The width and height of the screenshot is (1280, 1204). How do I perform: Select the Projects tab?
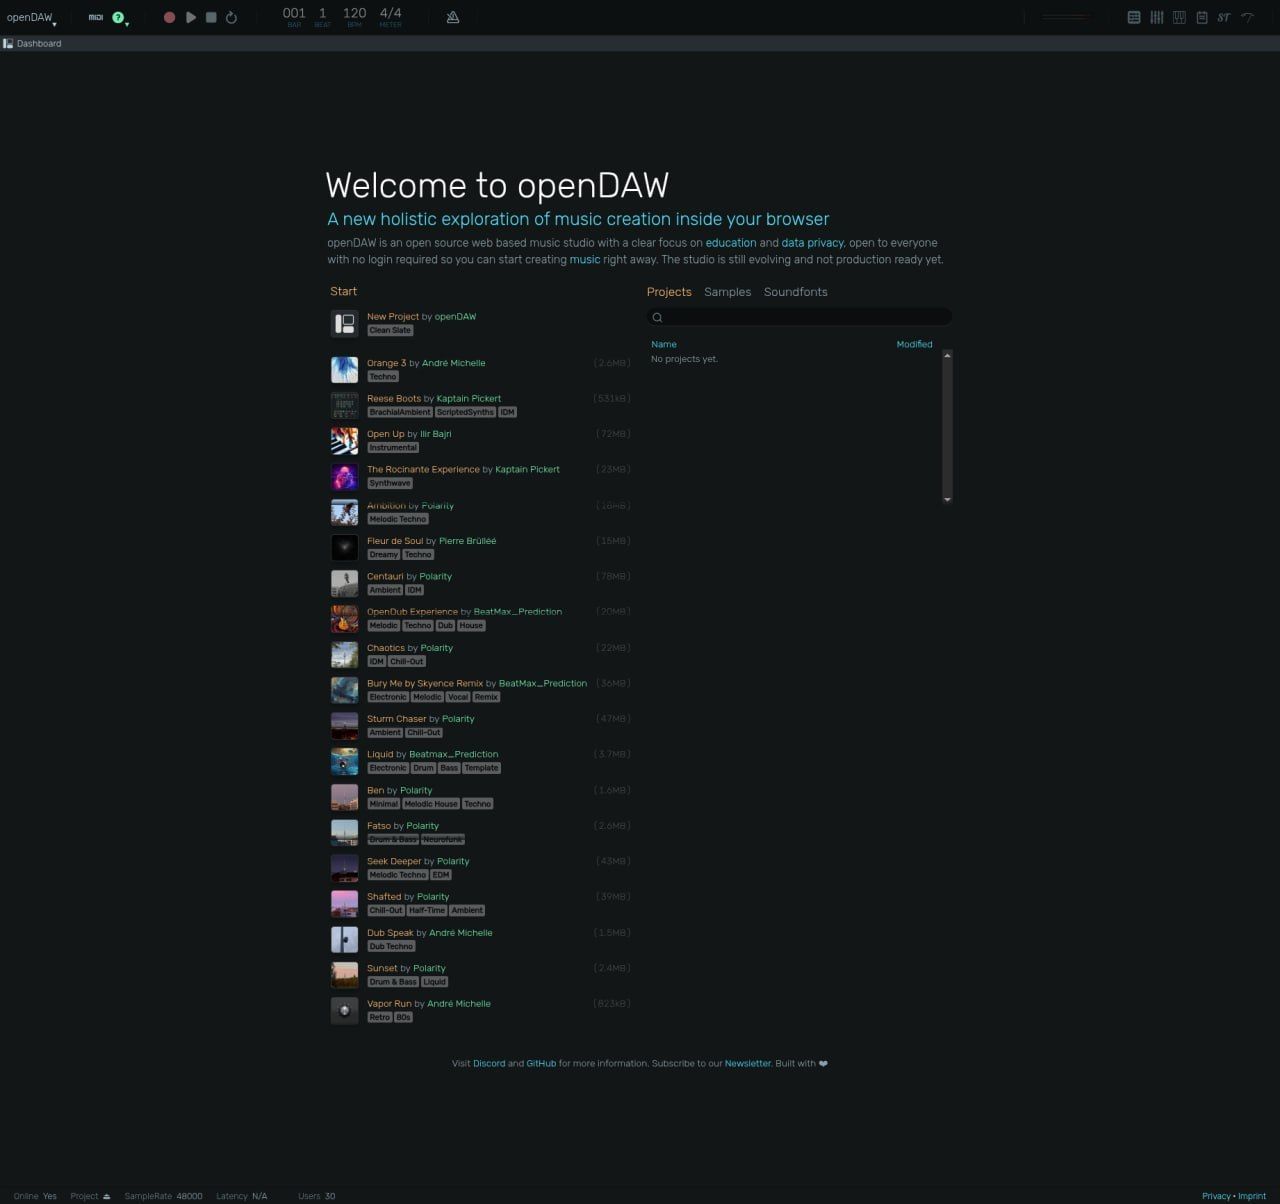(669, 292)
